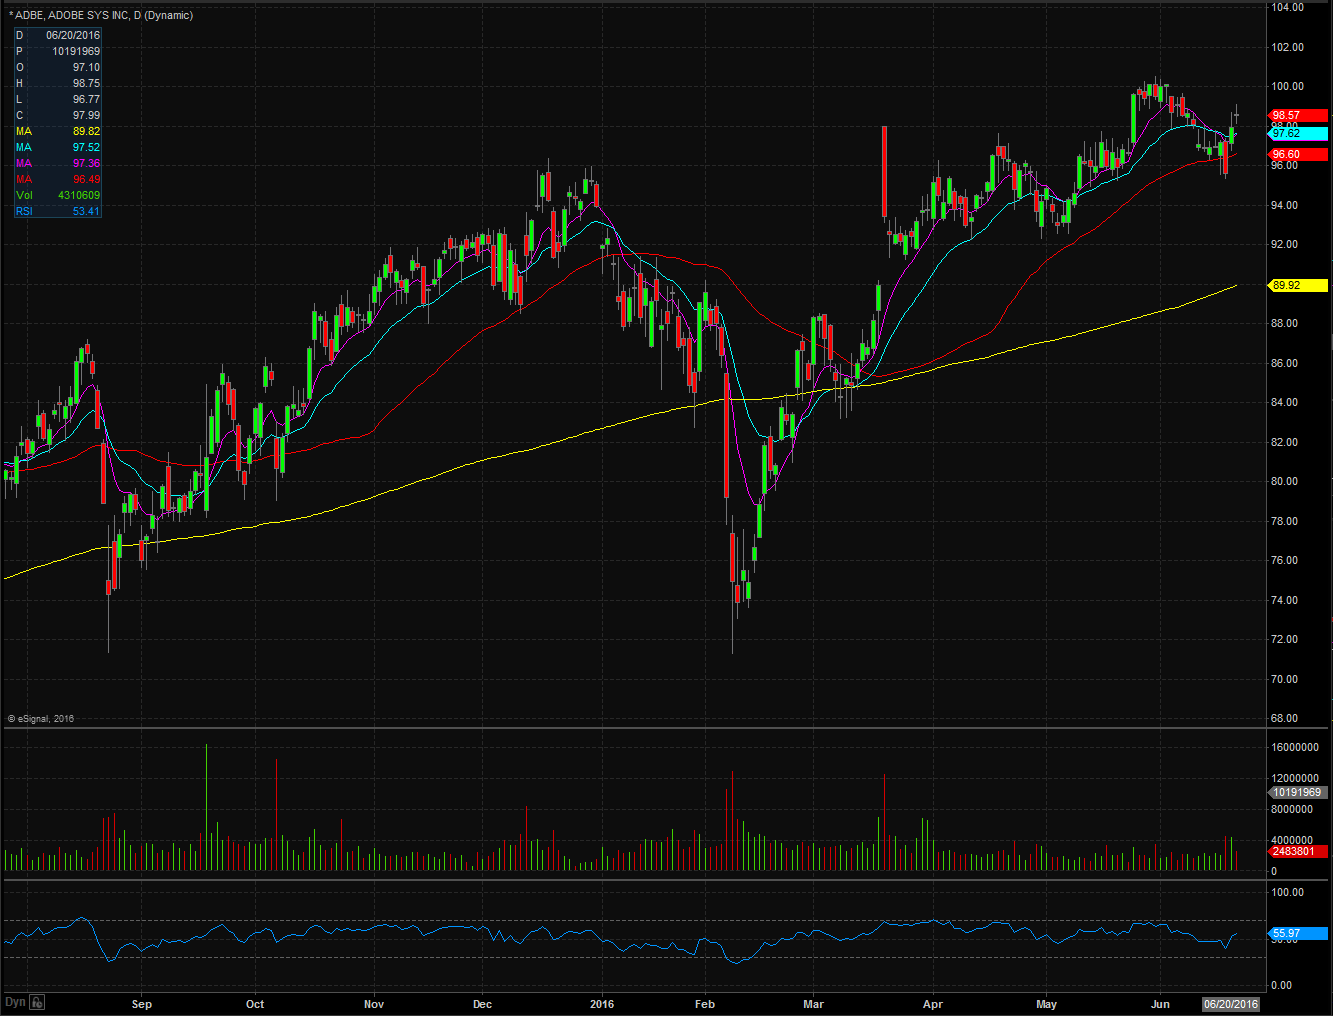Screen dimensions: 1333x1016
Task: Click the 06/20/2016 date marker on time axis
Action: click(x=1230, y=1004)
